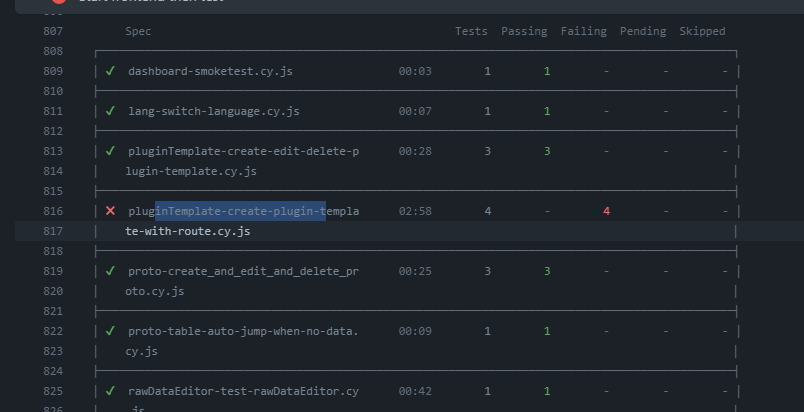Open line number 822 link
The image size is (804, 412).
pos(53,331)
